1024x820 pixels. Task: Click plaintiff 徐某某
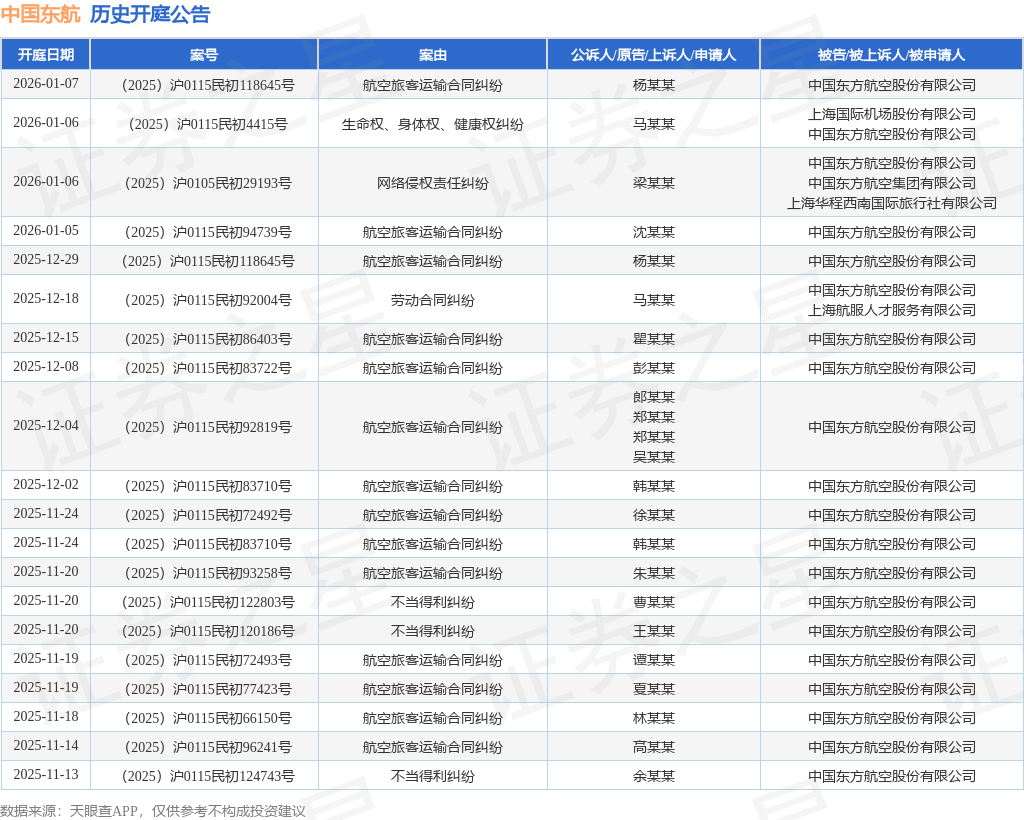click(654, 515)
